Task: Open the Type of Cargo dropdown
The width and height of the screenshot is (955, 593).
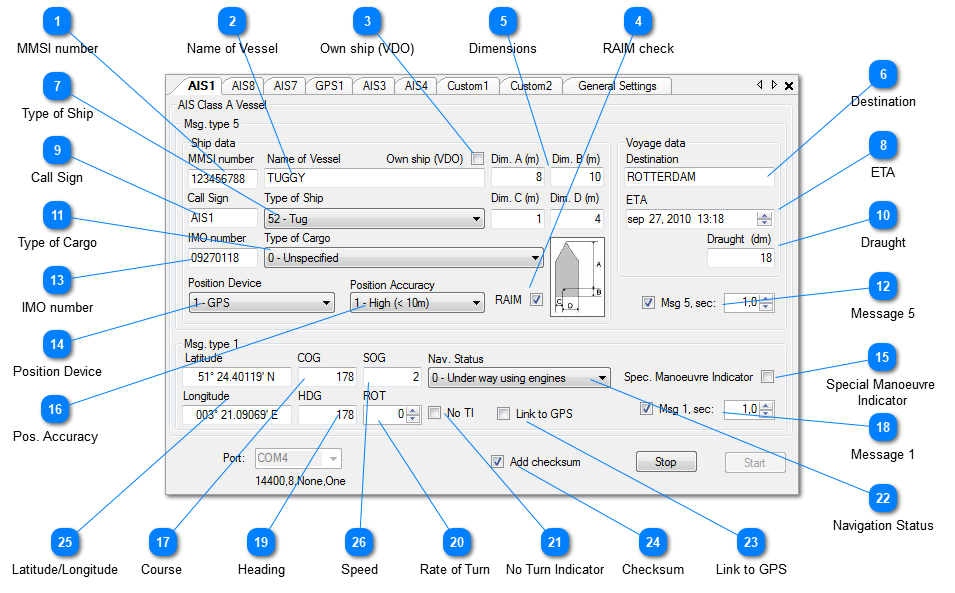Action: [403, 258]
